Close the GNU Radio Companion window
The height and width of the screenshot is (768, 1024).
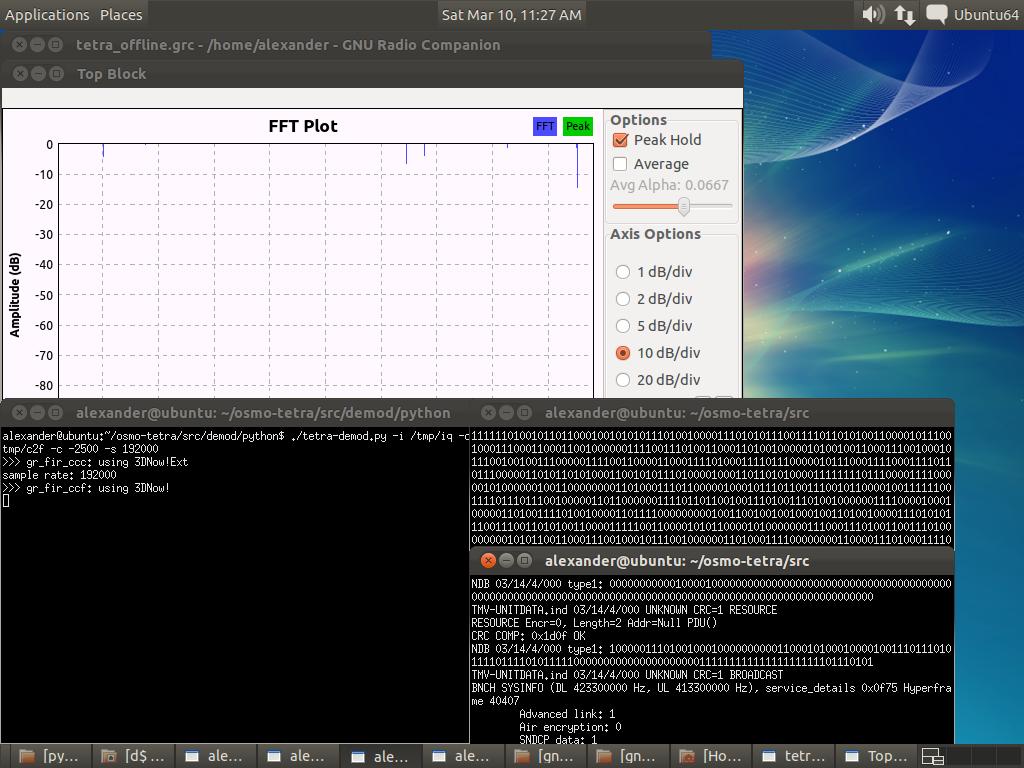point(20,44)
